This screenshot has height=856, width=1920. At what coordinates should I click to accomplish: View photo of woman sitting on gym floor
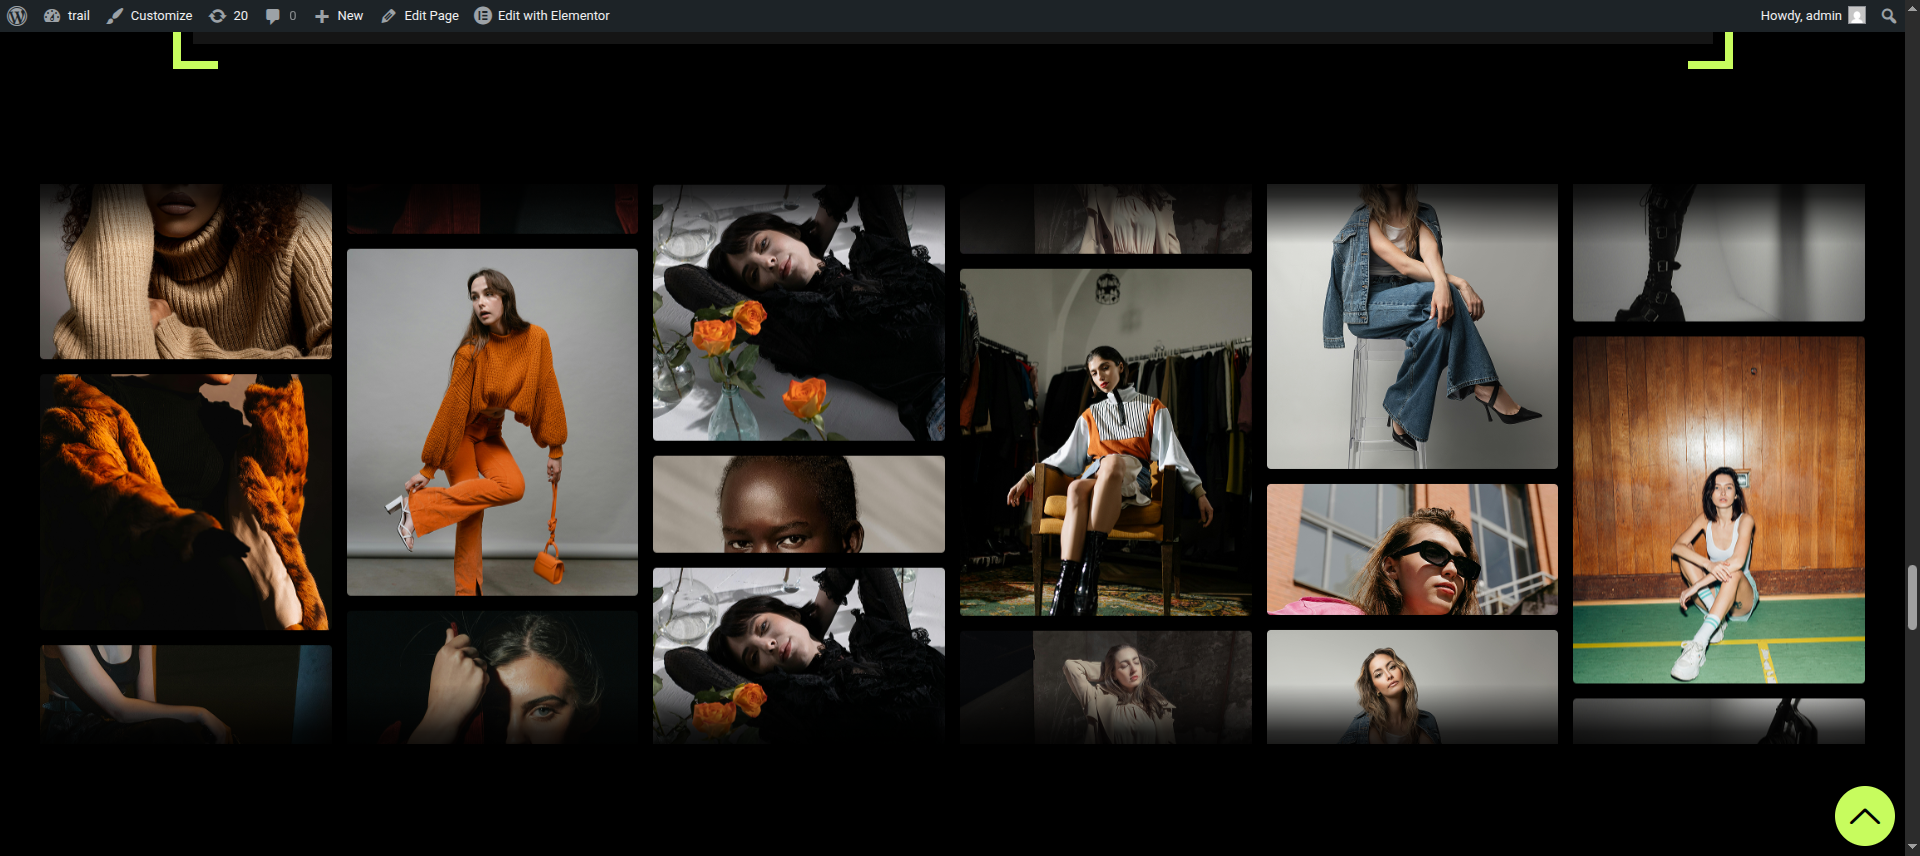pos(1718,510)
